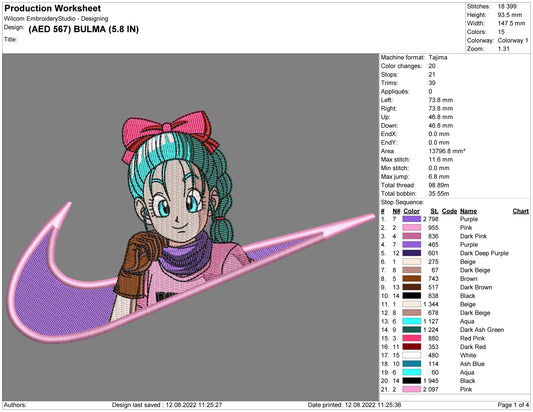This screenshot has height=412, width=533.
Task: Click the stitch count '1 344' for Beige
Action: point(431,304)
